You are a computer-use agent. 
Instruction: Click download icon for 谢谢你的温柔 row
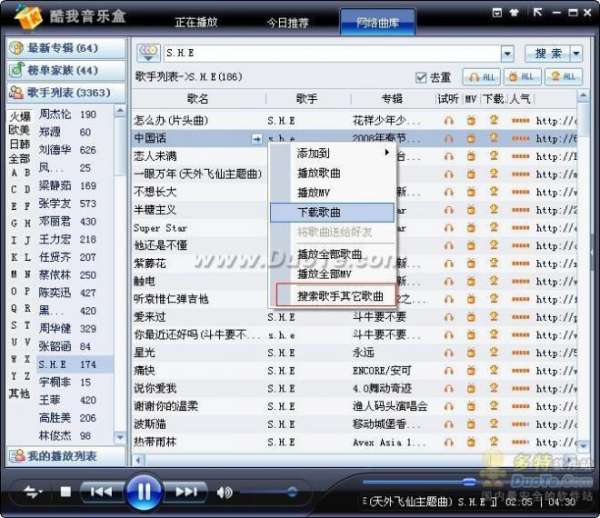pos(494,406)
